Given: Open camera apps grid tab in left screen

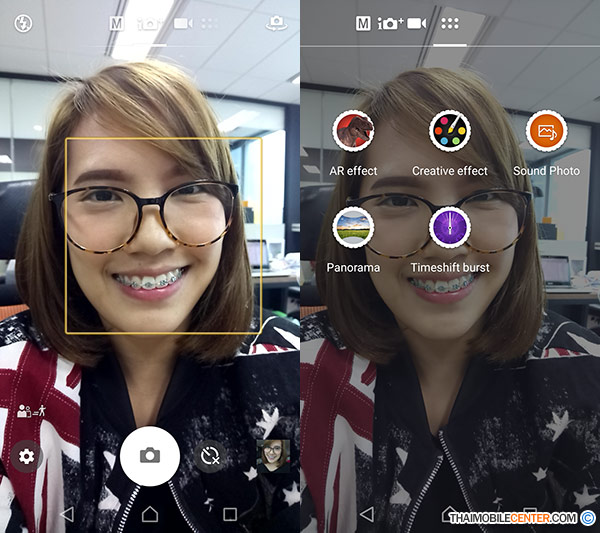Looking at the screenshot, I should click(x=210, y=23).
